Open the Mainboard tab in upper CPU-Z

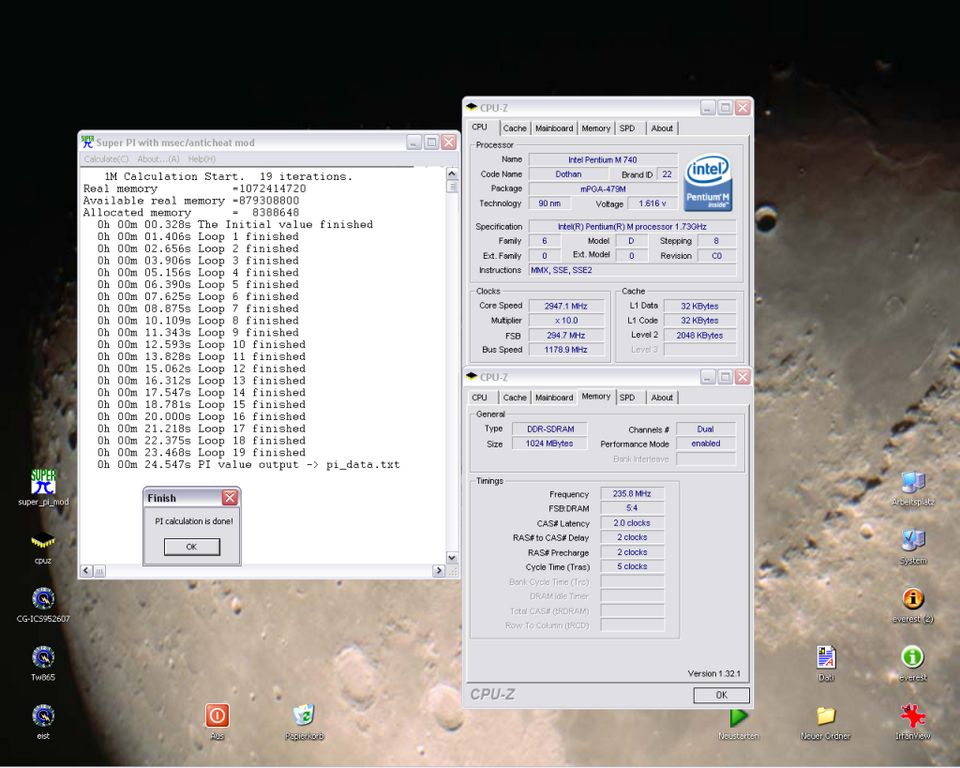[554, 129]
